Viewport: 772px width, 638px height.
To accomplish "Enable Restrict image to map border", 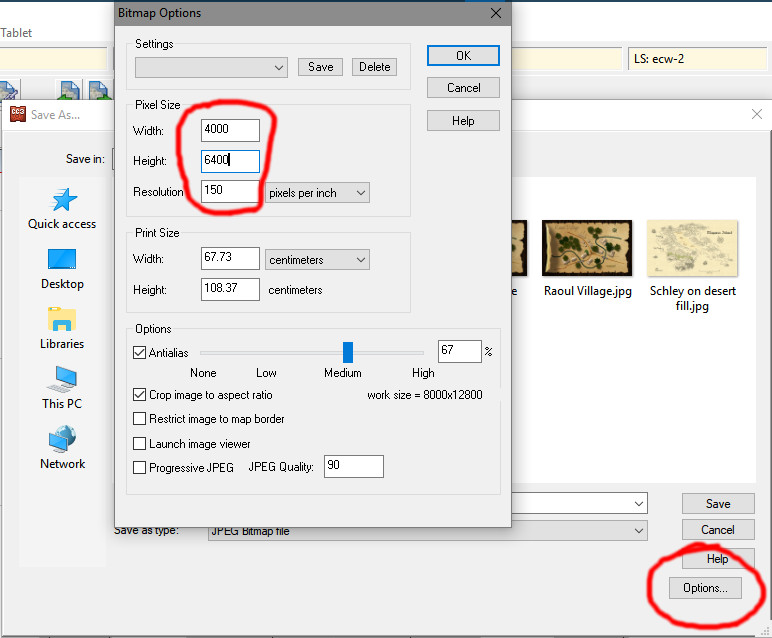I will coord(140,419).
